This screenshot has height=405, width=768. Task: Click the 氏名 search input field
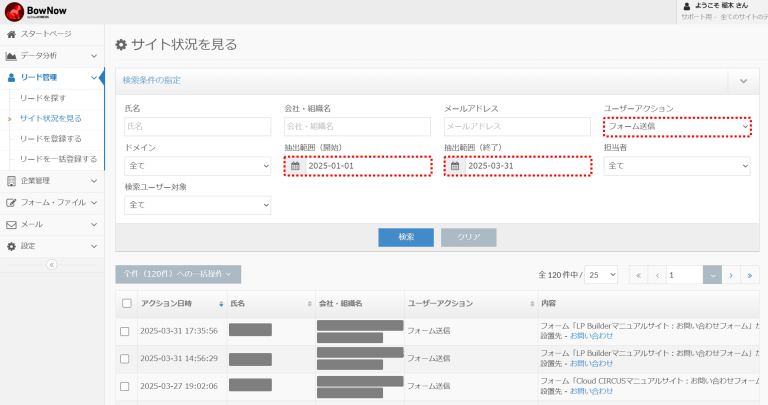click(197, 126)
